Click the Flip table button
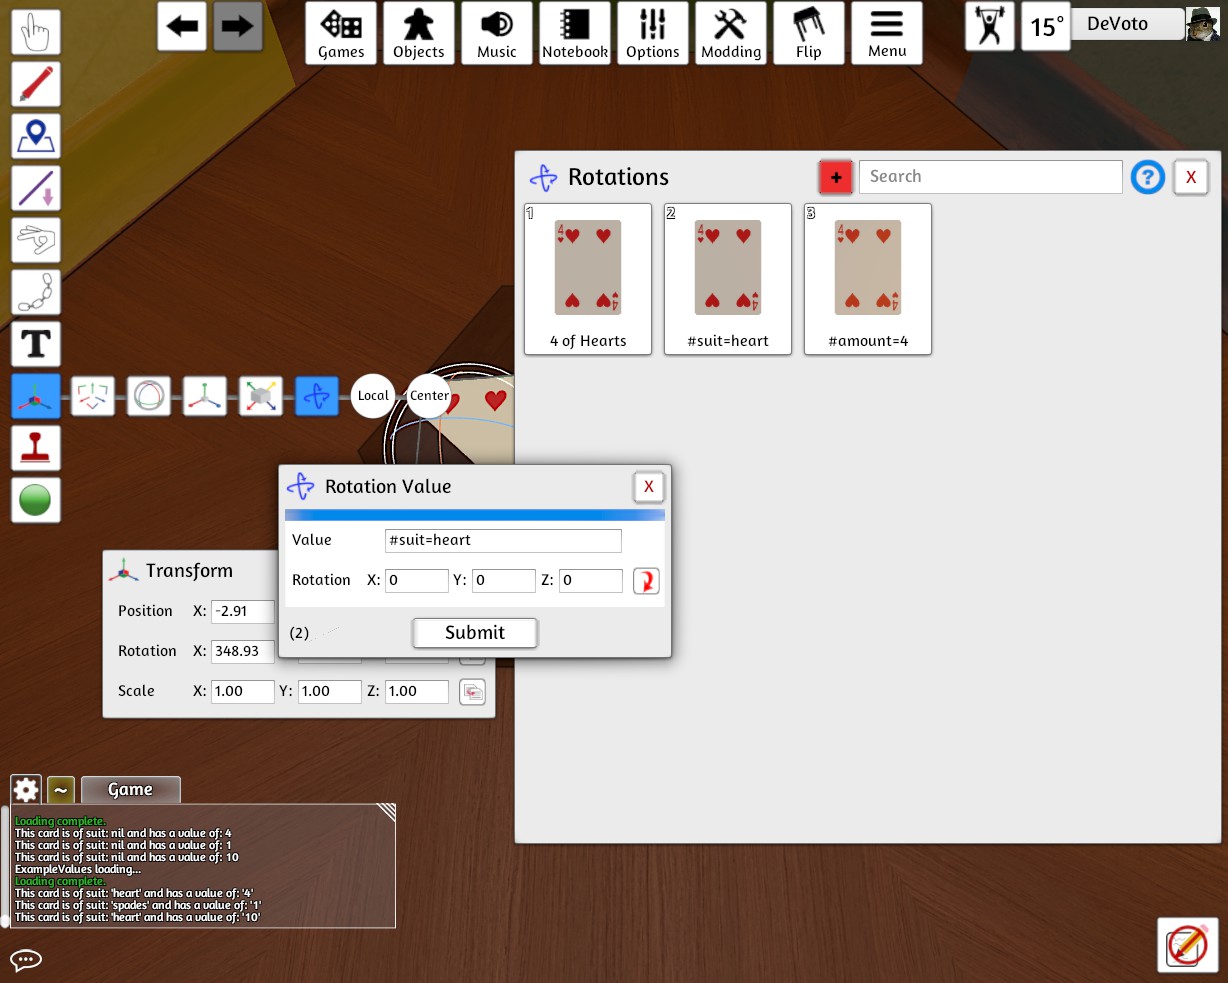The width and height of the screenshot is (1228, 983). 809,33
